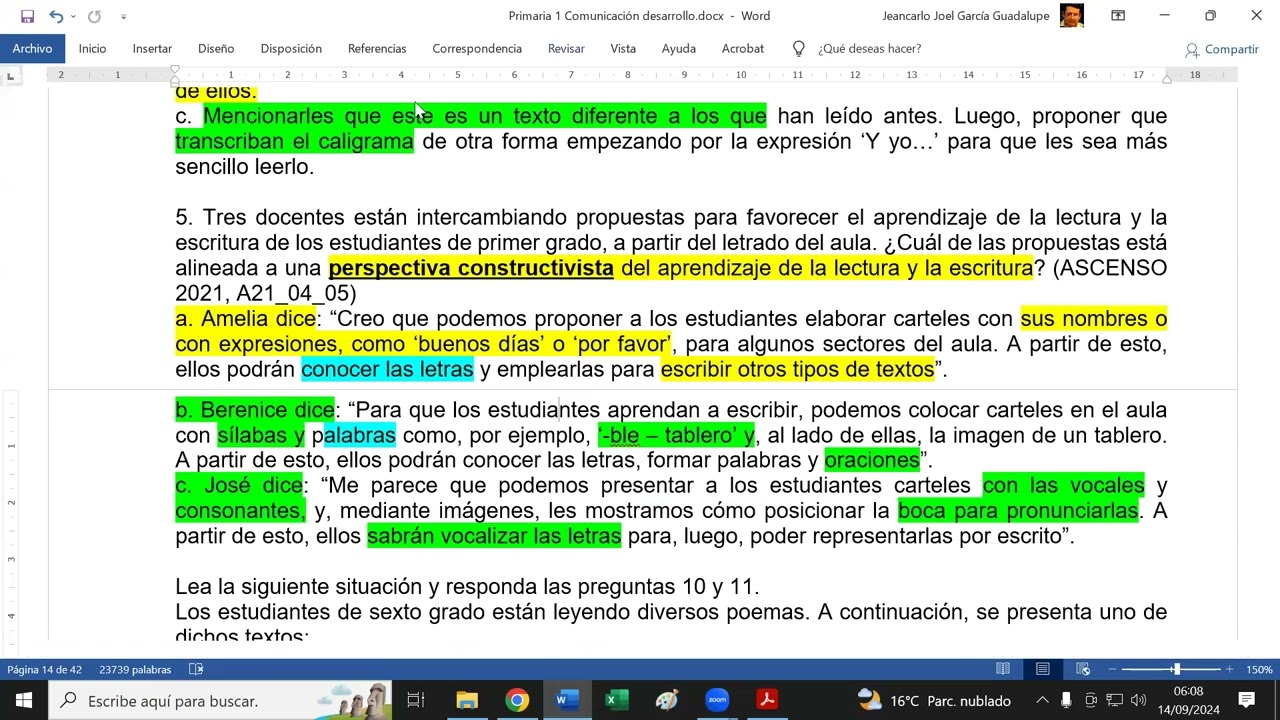This screenshot has width=1280, height=720.
Task: Switch to the Inicio ribbon tab
Action: (92, 48)
